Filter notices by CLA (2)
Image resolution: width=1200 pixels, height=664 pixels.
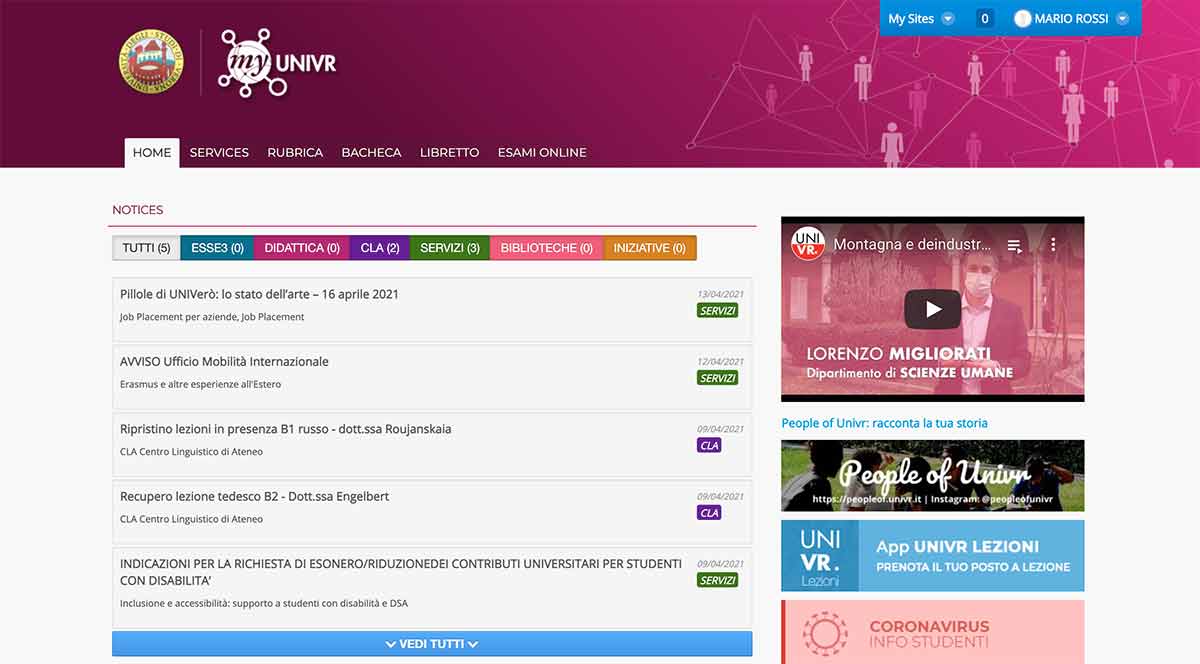[x=380, y=248]
